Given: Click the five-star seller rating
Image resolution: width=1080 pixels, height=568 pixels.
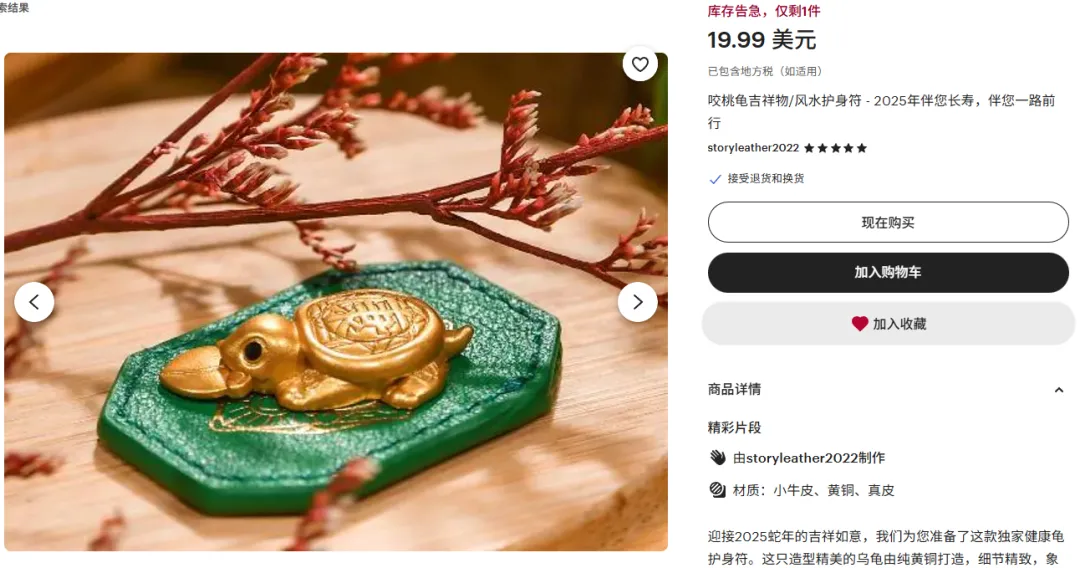Looking at the screenshot, I should click(x=835, y=148).
